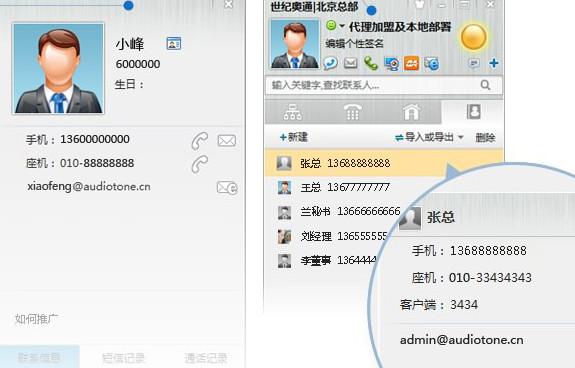Call the mobile number 13600000000

199,141
